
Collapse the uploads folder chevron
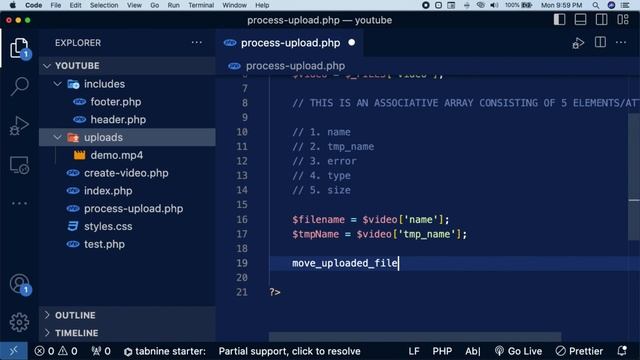point(58,138)
